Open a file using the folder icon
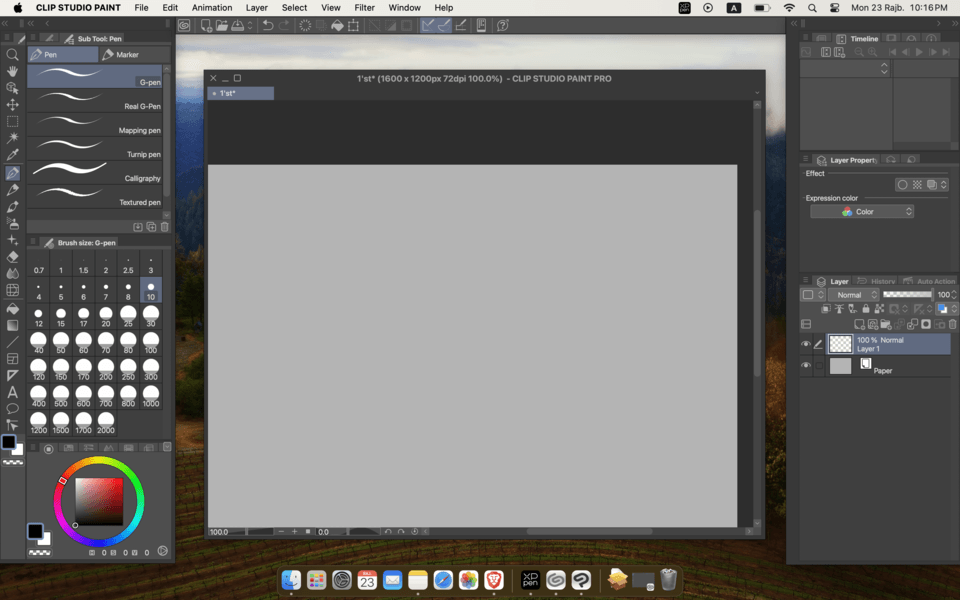960x600 pixels. [x=222, y=25]
